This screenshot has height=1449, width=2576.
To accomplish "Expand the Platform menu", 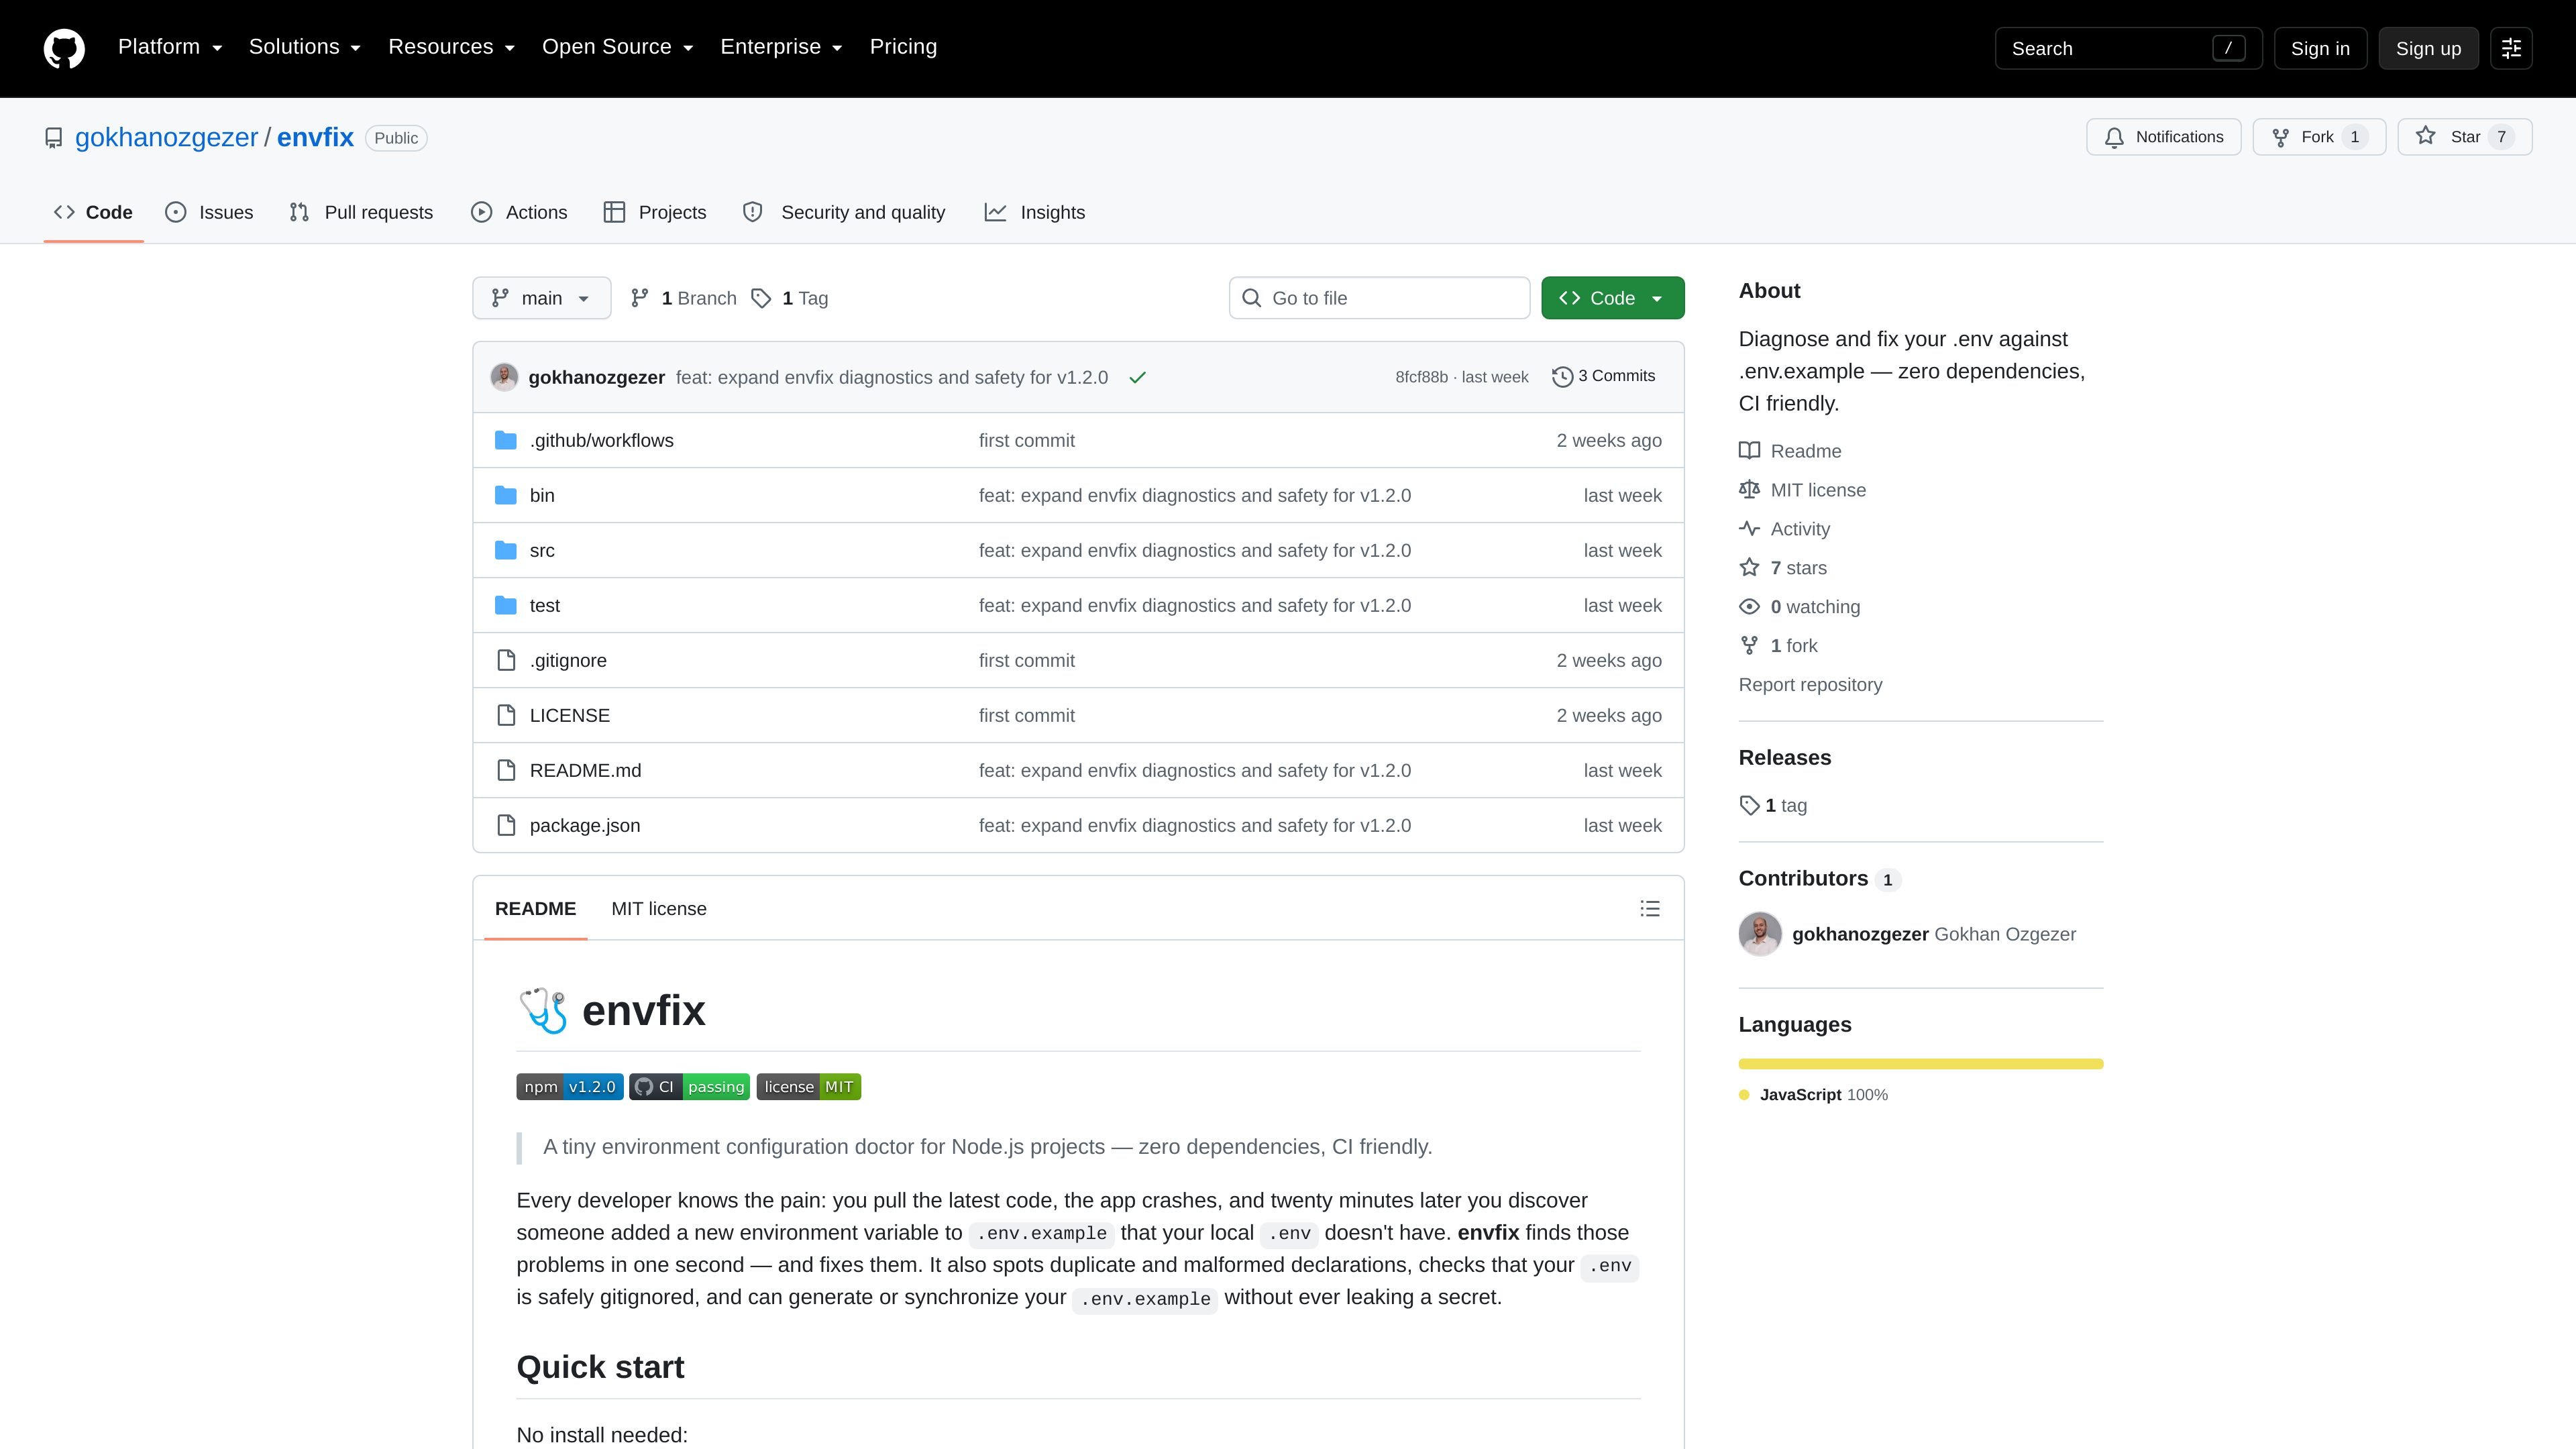I will click(170, 47).
